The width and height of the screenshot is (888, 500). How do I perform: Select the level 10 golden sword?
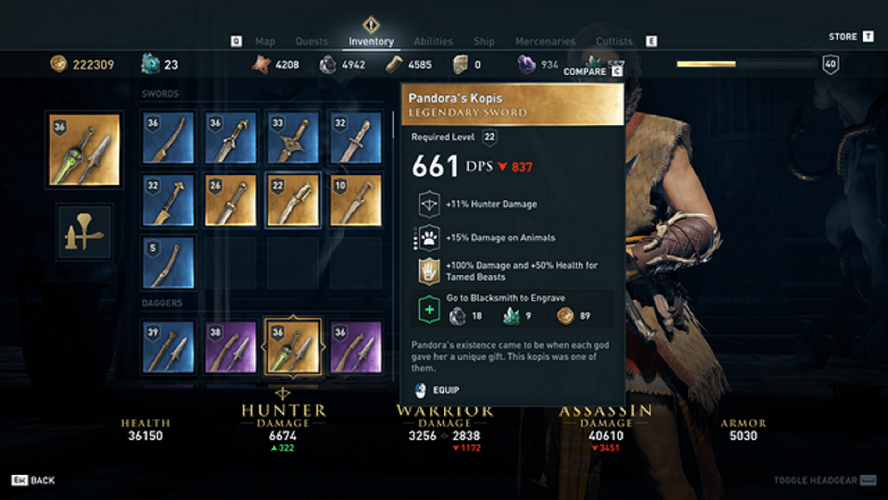pyautogui.click(x=355, y=200)
